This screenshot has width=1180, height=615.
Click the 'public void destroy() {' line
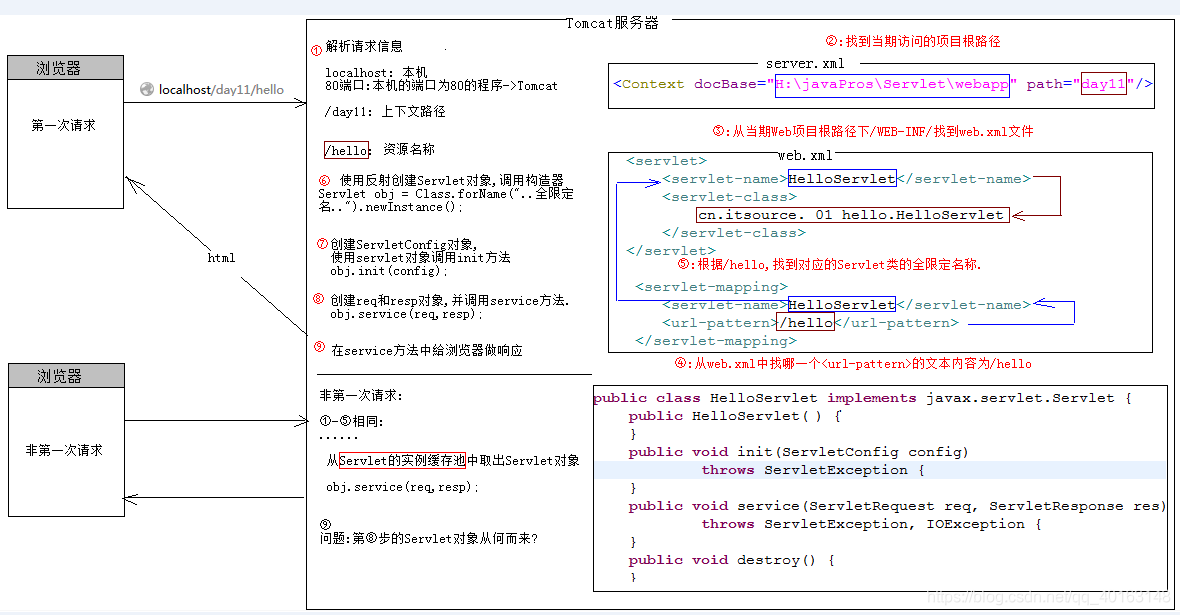(731, 560)
